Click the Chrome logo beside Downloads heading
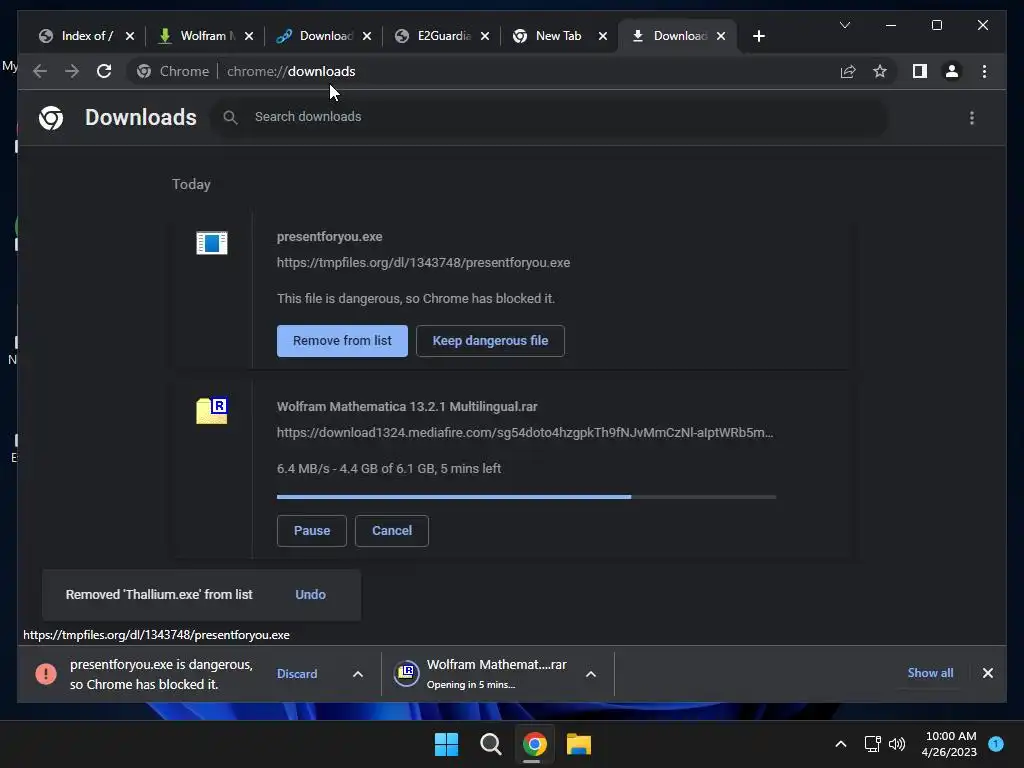The image size is (1024, 768). tap(51, 118)
